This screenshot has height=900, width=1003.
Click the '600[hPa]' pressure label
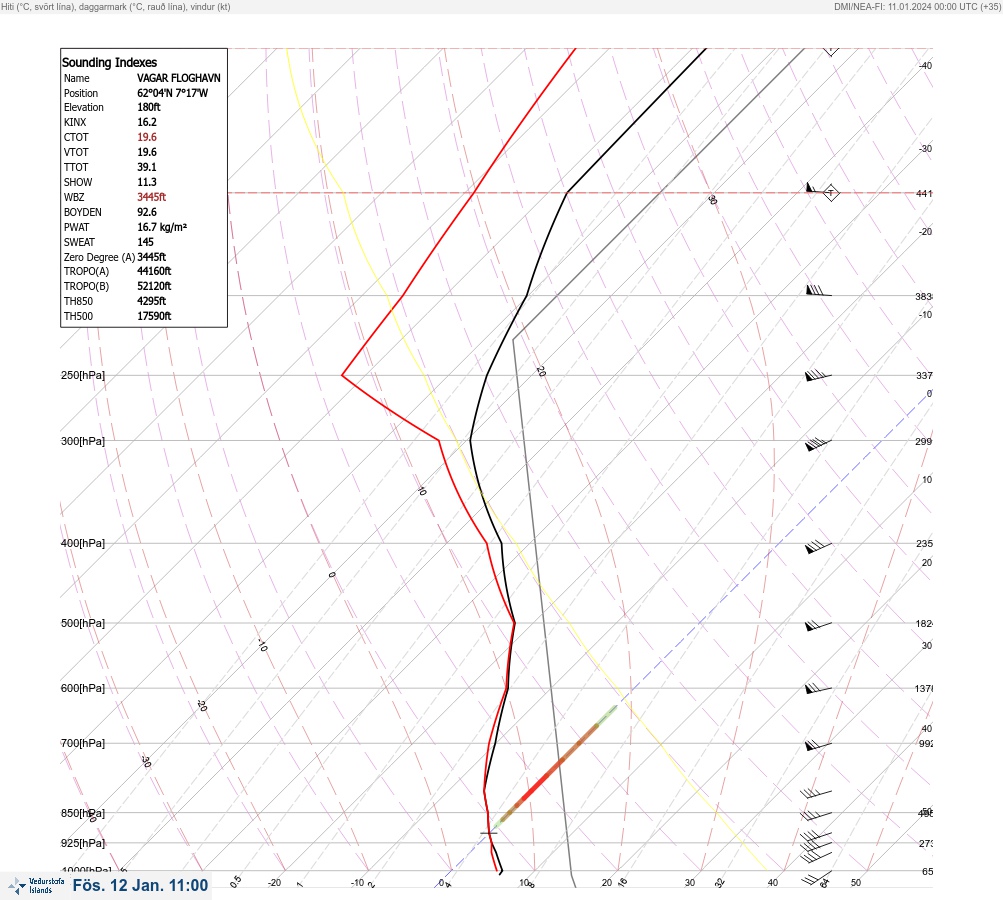coord(83,688)
